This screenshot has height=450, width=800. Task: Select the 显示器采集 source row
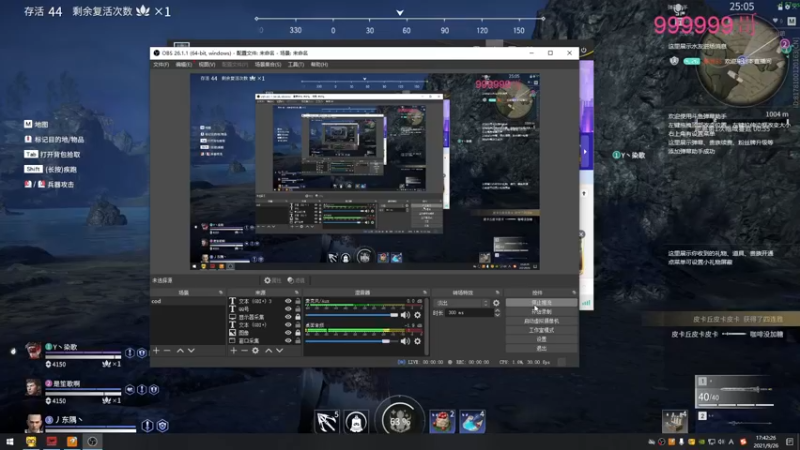[x=264, y=317]
